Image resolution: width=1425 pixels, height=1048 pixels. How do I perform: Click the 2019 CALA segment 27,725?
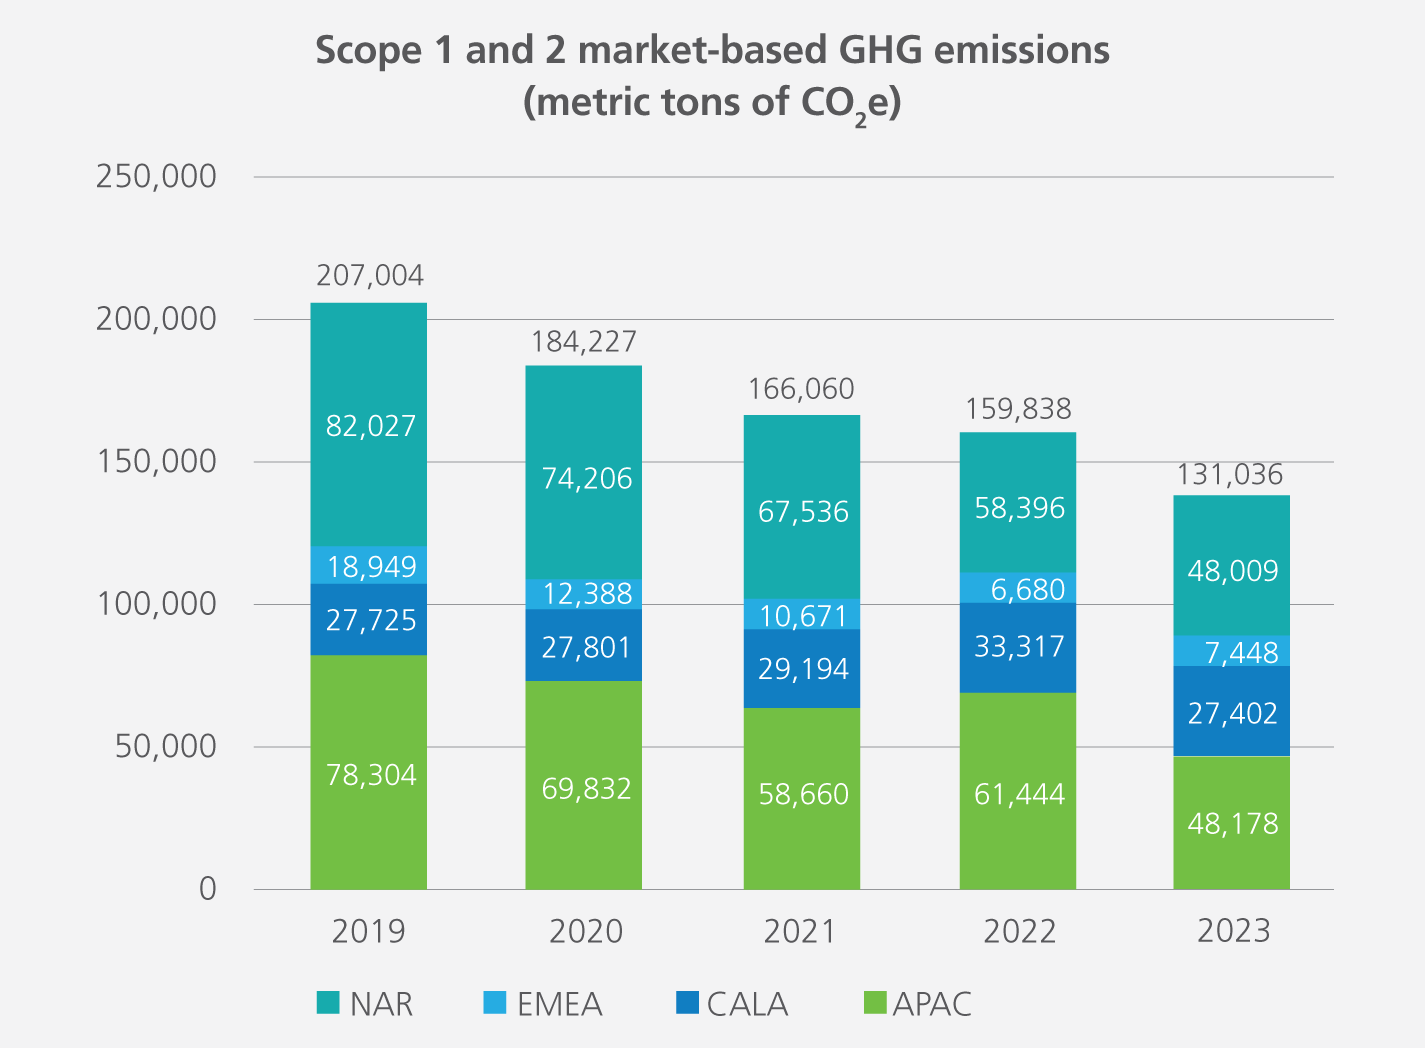click(x=369, y=619)
